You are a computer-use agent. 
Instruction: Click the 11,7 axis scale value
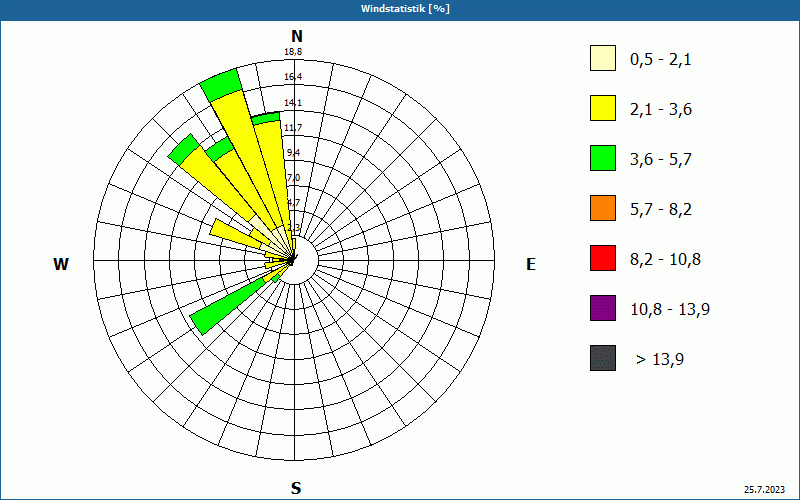pos(293,128)
